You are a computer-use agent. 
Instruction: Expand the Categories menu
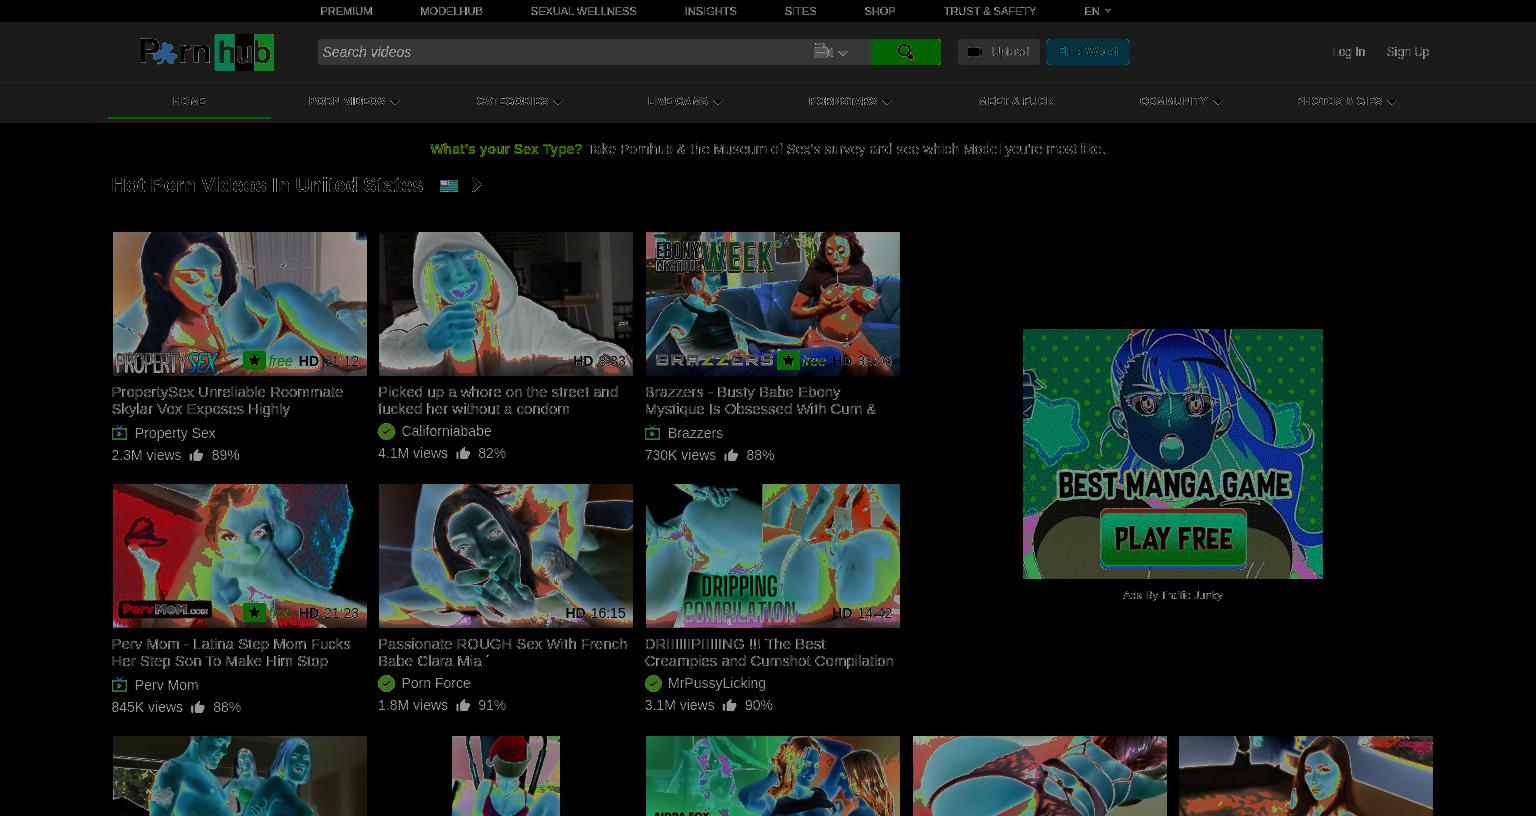point(519,101)
